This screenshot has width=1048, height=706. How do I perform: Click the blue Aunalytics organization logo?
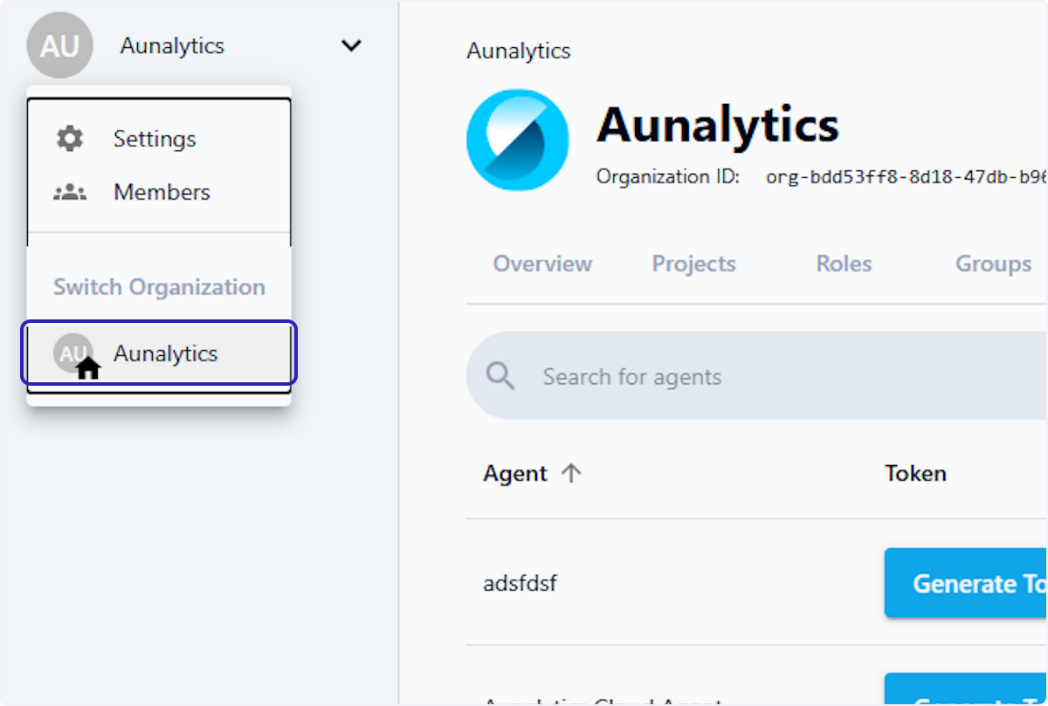click(517, 140)
